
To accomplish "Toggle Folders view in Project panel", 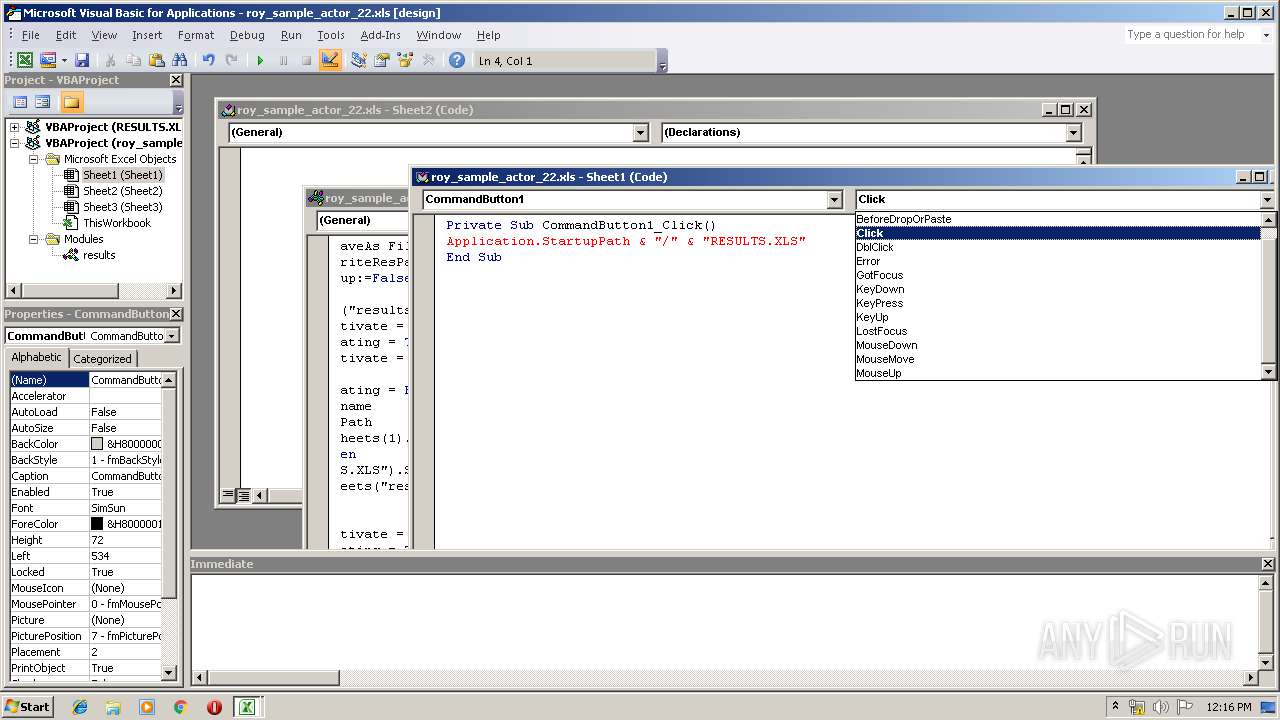I will [71, 102].
